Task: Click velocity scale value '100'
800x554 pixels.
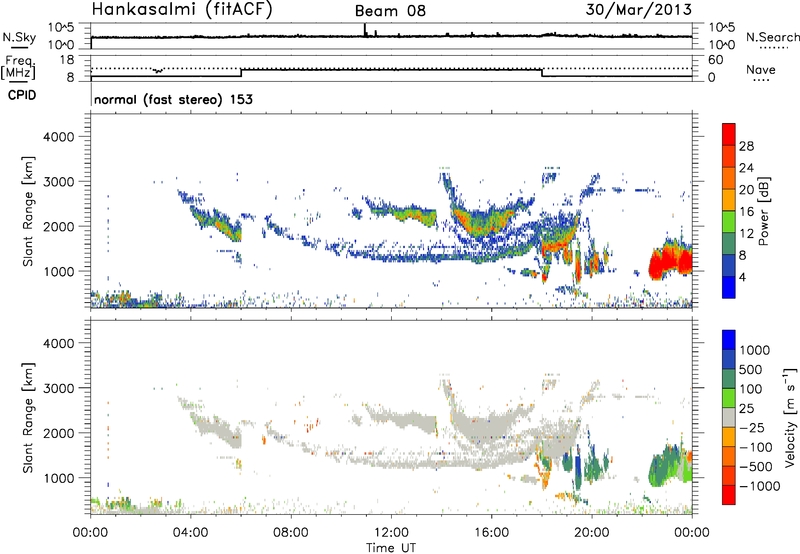Action: coord(751,389)
